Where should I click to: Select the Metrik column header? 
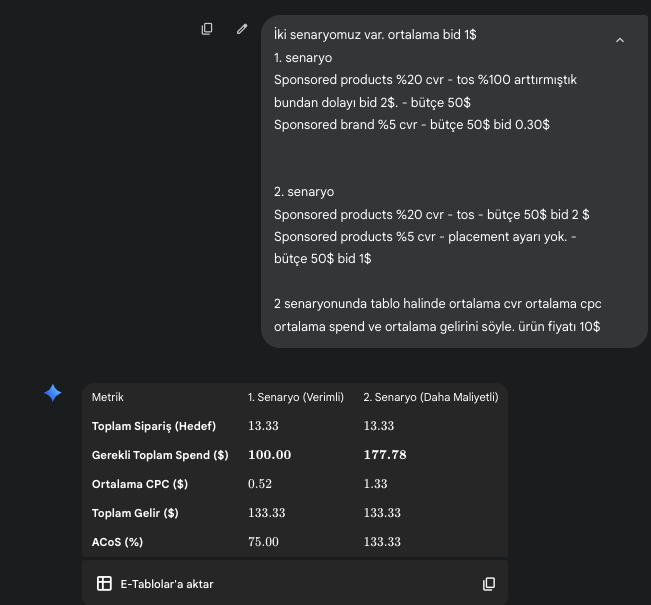(108, 397)
